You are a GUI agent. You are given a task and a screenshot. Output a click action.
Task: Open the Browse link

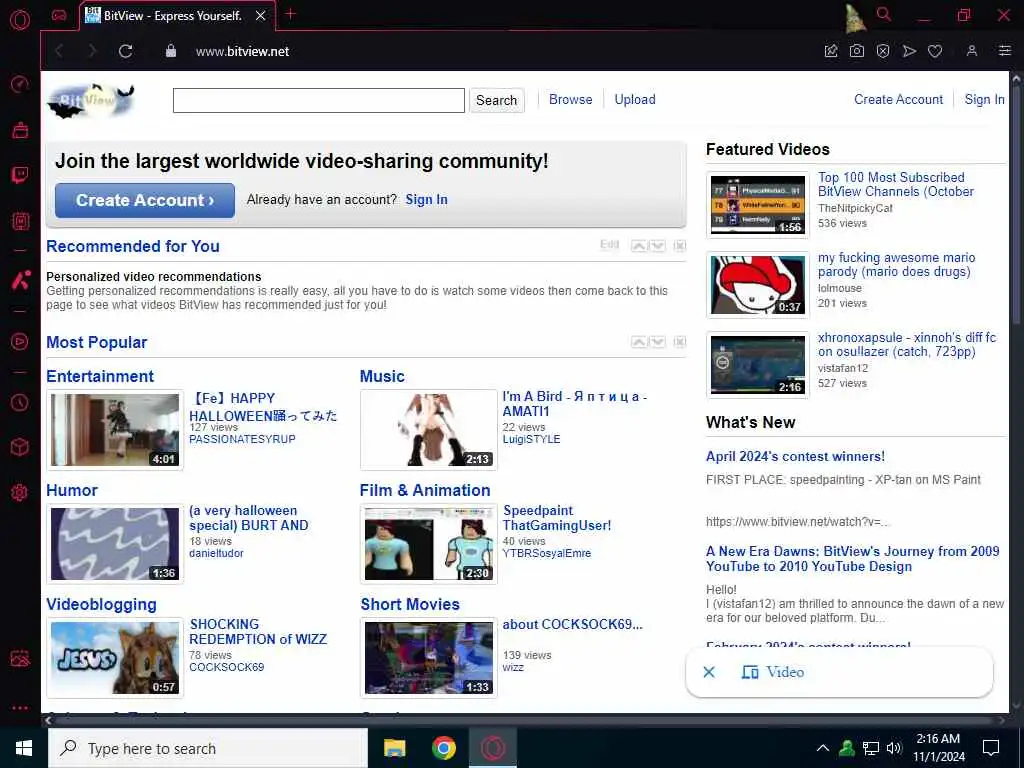point(570,99)
